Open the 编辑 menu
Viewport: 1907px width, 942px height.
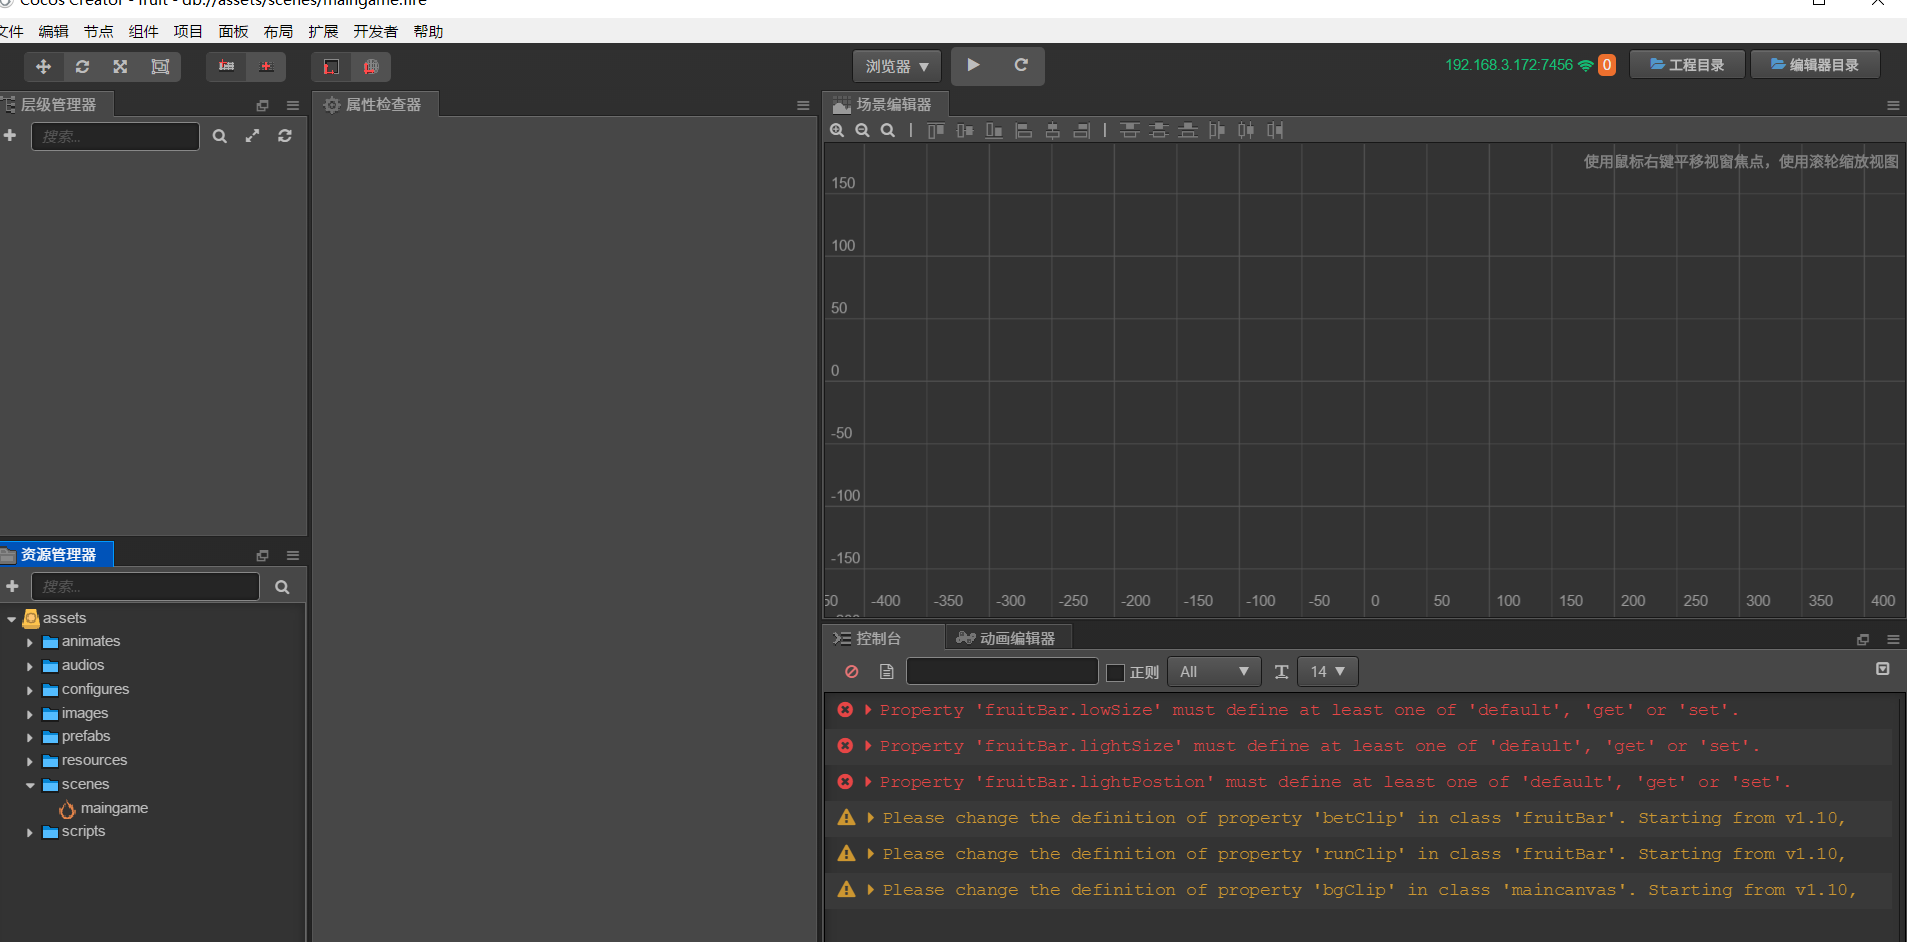click(53, 32)
